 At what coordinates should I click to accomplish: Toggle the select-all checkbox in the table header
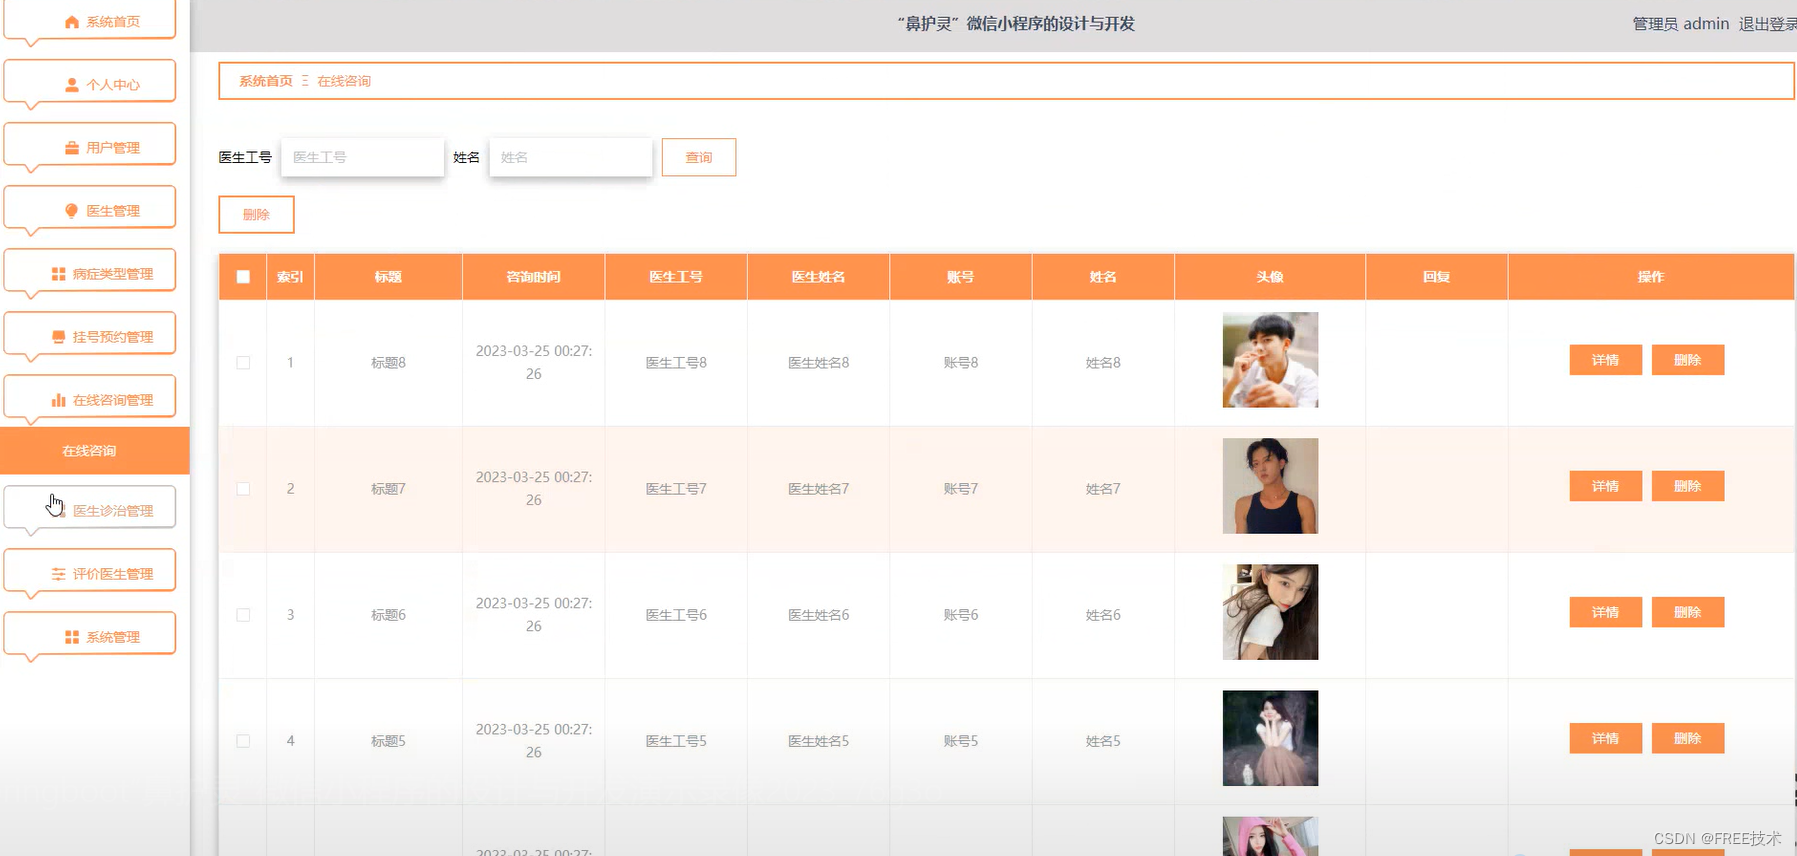pos(243,277)
